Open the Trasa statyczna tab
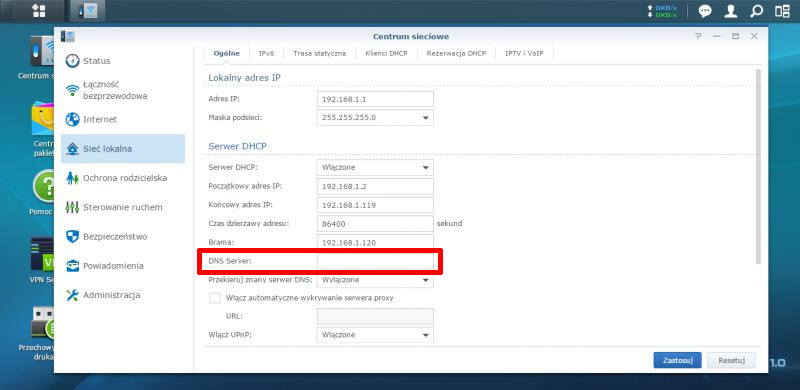Screen dimensions: 800x390 319,53
